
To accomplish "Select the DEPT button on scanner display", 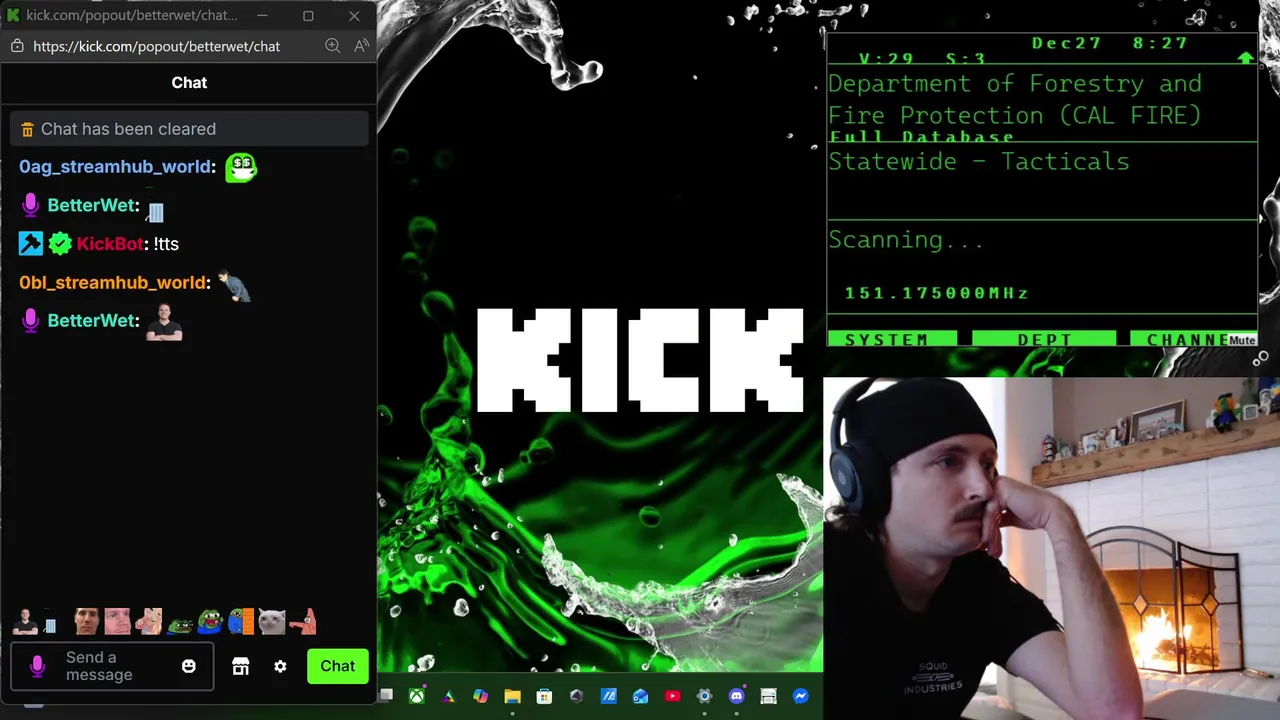I will pyautogui.click(x=1044, y=340).
